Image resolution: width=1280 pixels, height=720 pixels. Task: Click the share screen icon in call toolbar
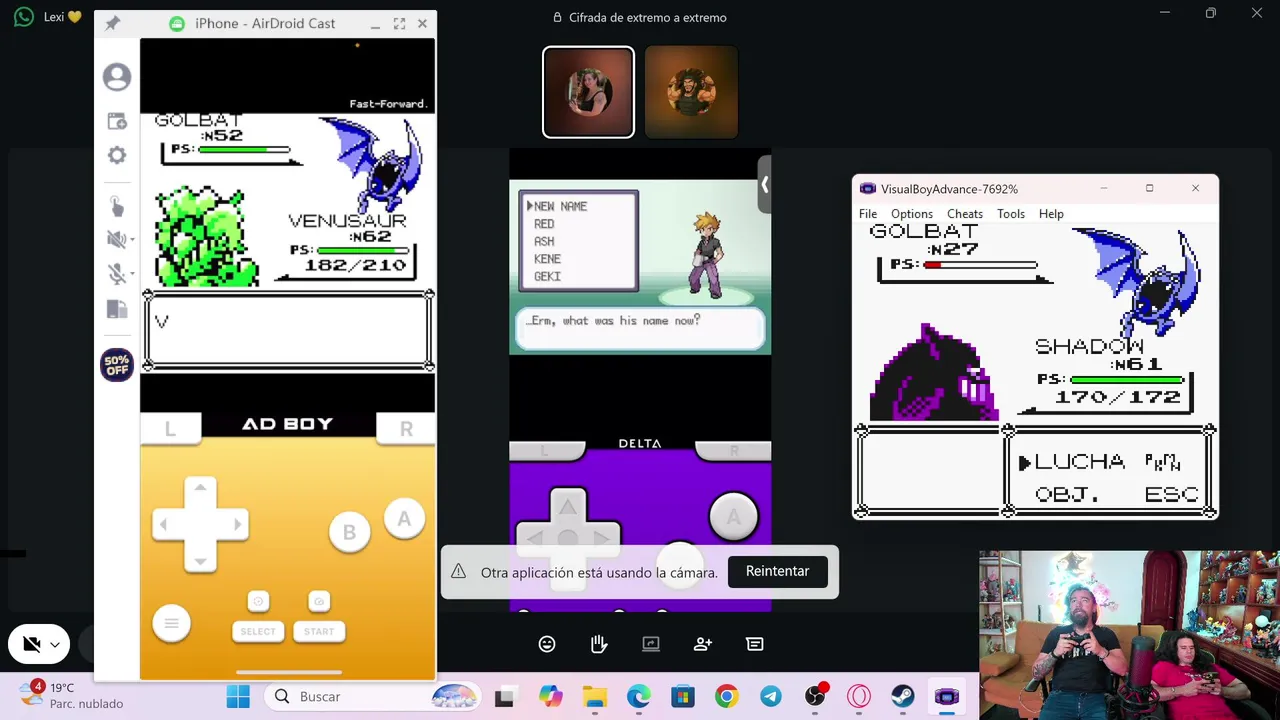(x=651, y=644)
